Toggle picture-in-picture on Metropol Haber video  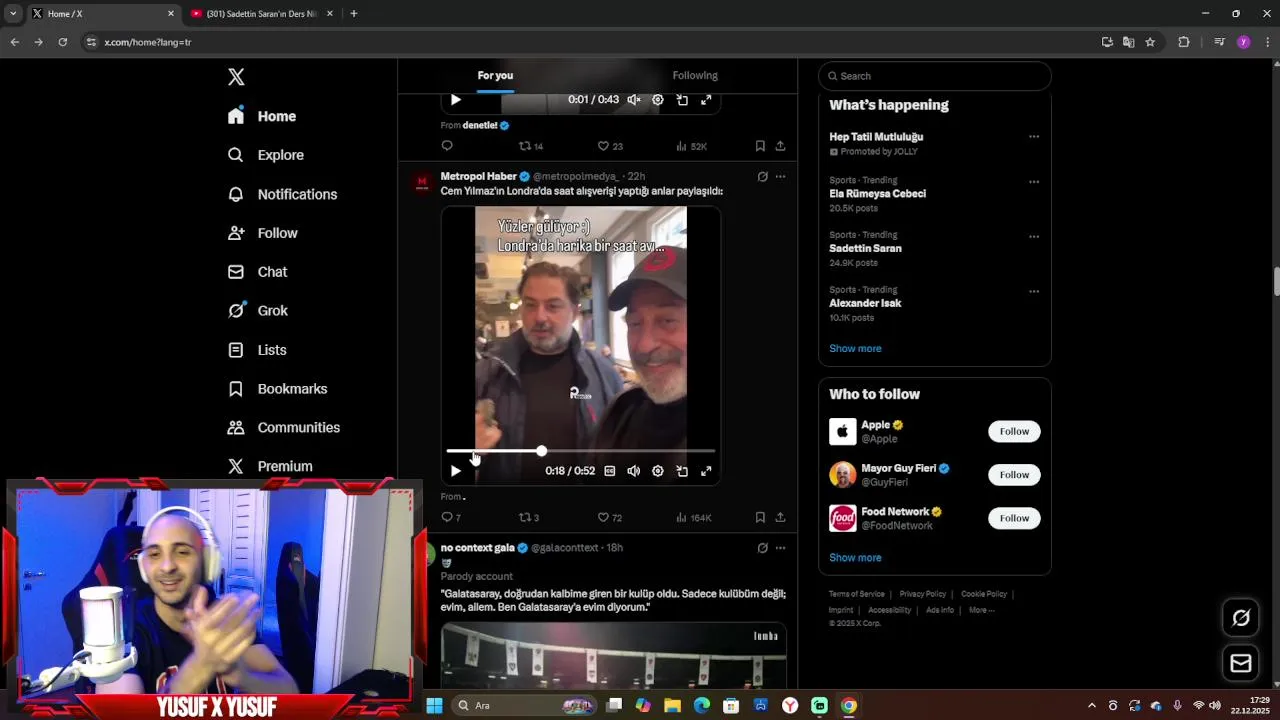tap(682, 471)
